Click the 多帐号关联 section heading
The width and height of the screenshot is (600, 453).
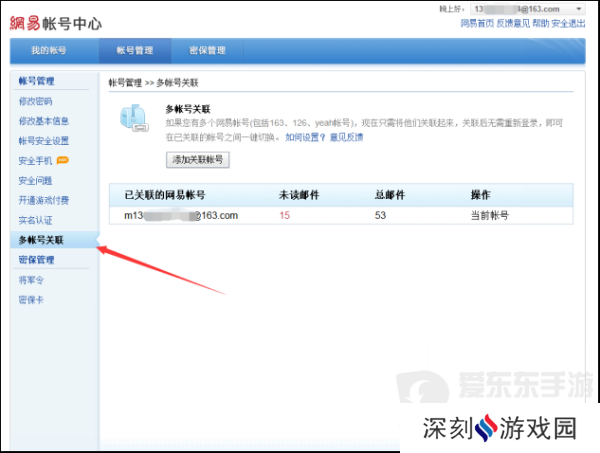[188, 109]
